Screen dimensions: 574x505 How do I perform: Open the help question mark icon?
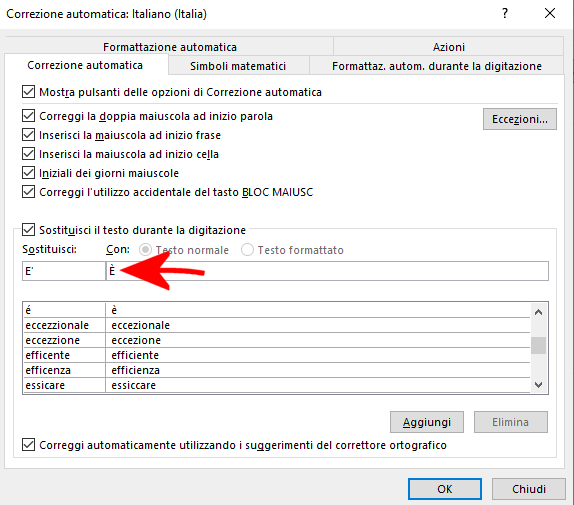click(505, 14)
